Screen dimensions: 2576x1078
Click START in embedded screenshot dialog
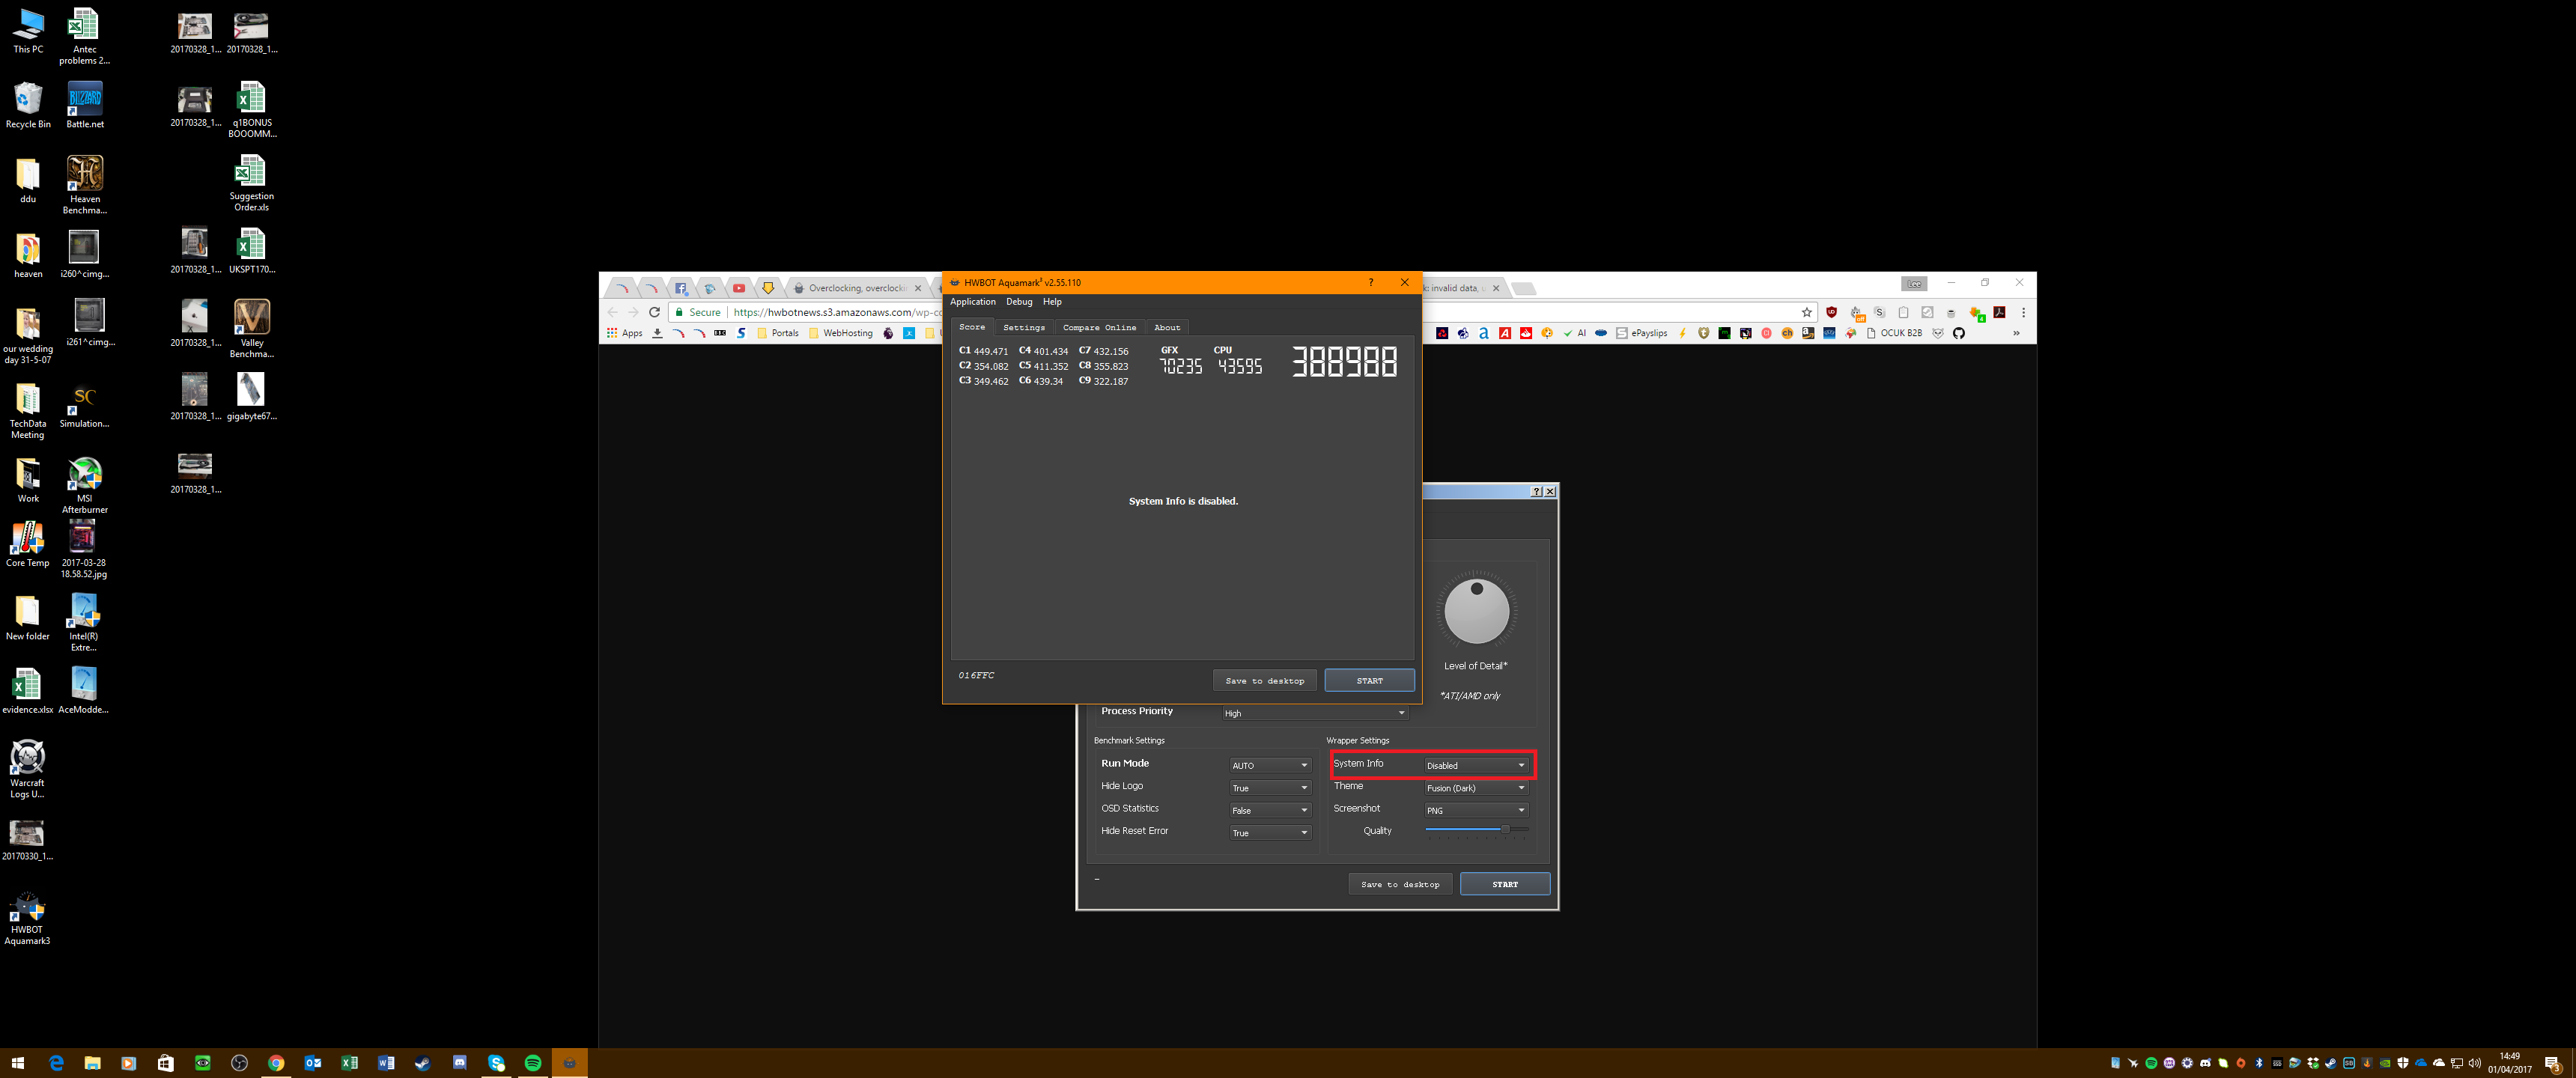(1505, 884)
